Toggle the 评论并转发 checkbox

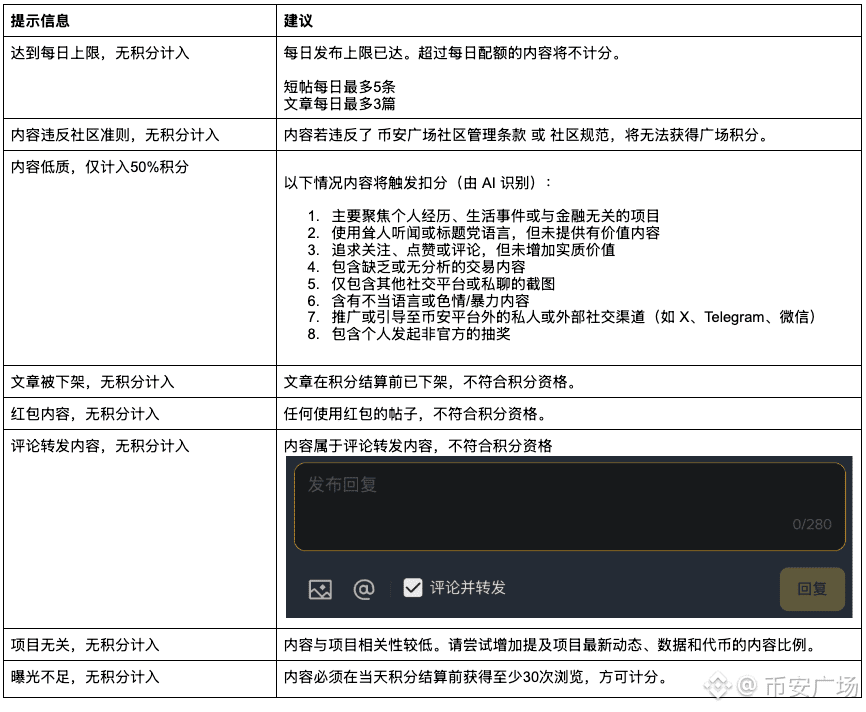pyautogui.click(x=413, y=588)
